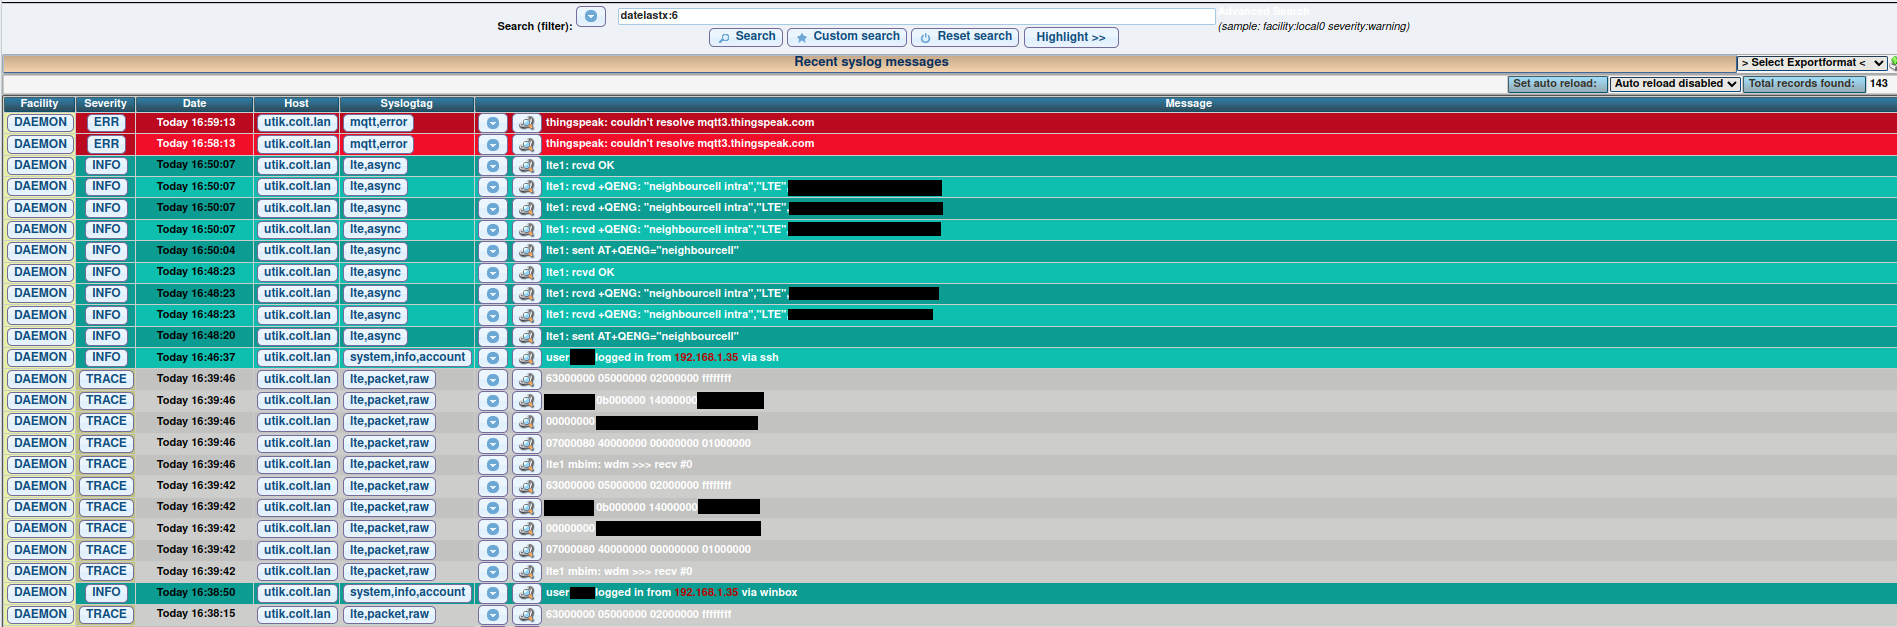Click the Message column header
Screen dimensions: 1897x627
pyautogui.click(x=1188, y=103)
